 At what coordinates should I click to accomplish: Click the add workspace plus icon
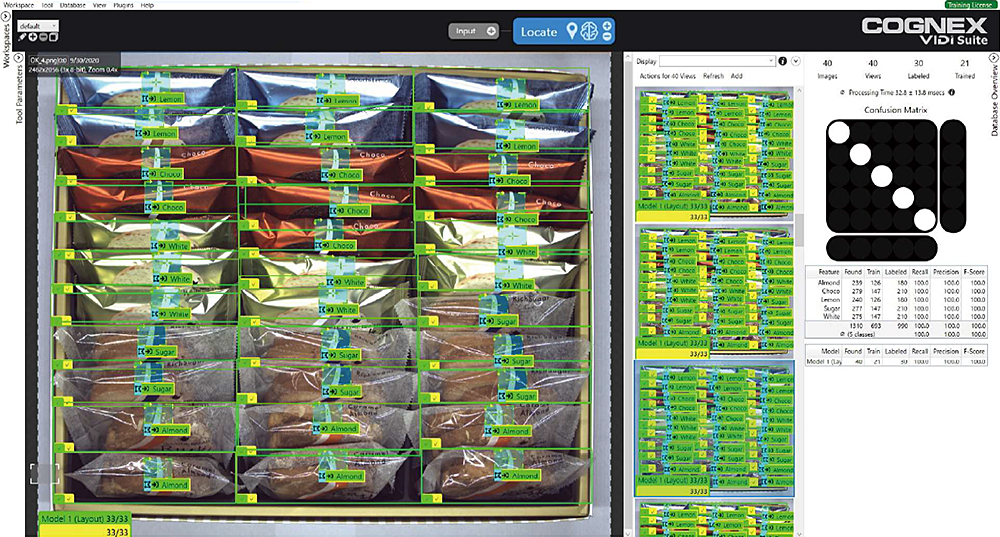pos(33,37)
